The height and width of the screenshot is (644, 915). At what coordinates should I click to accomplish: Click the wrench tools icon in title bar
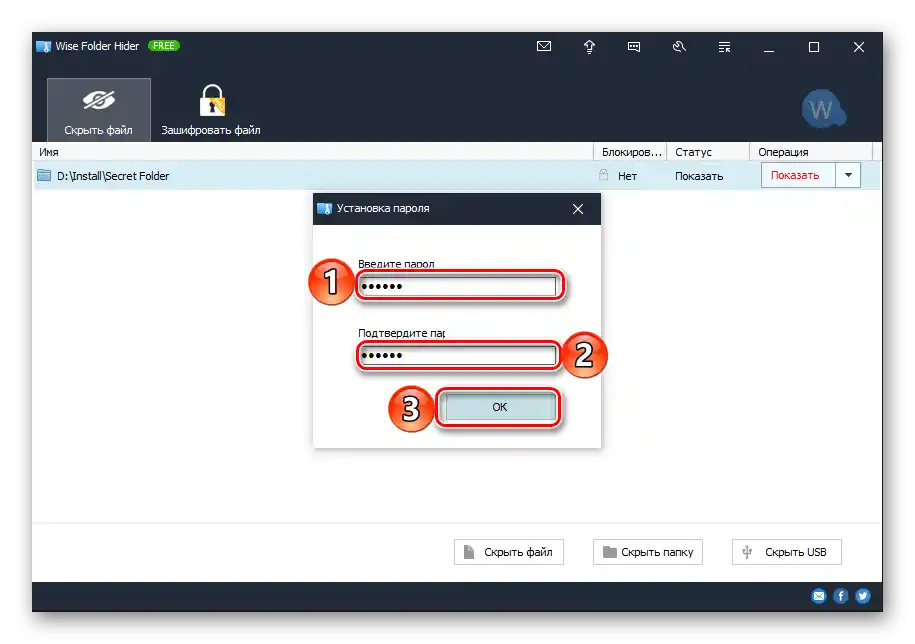[x=679, y=47]
